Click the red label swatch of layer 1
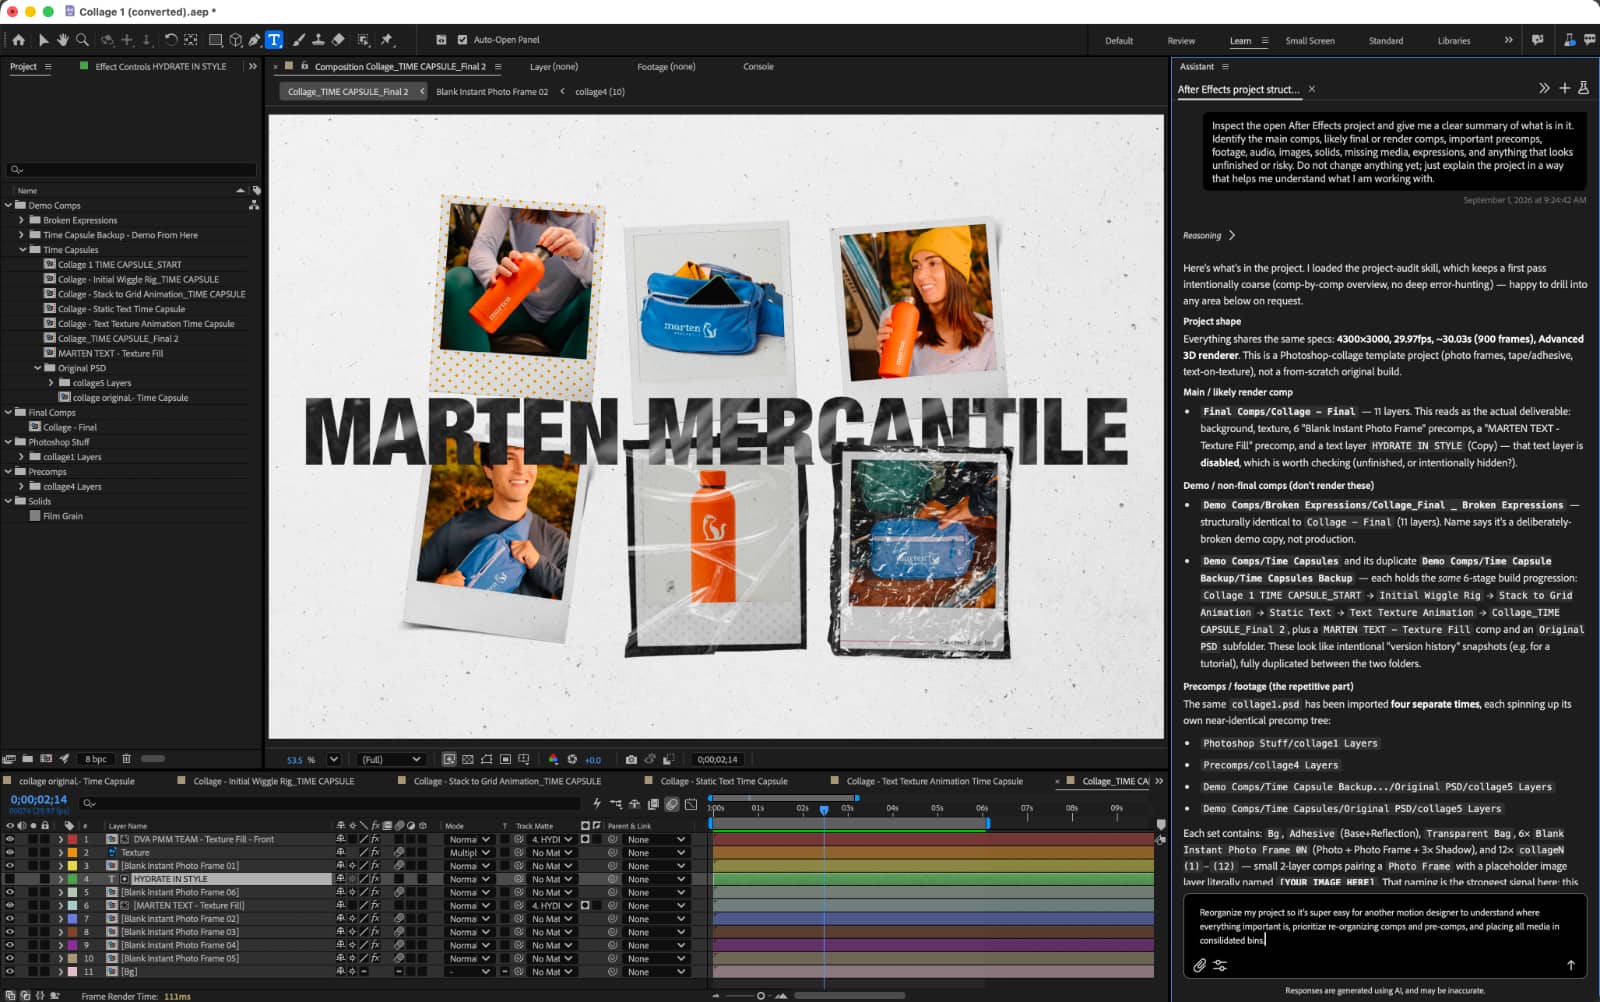Screen dimensions: 1600x1002 (x=72, y=839)
